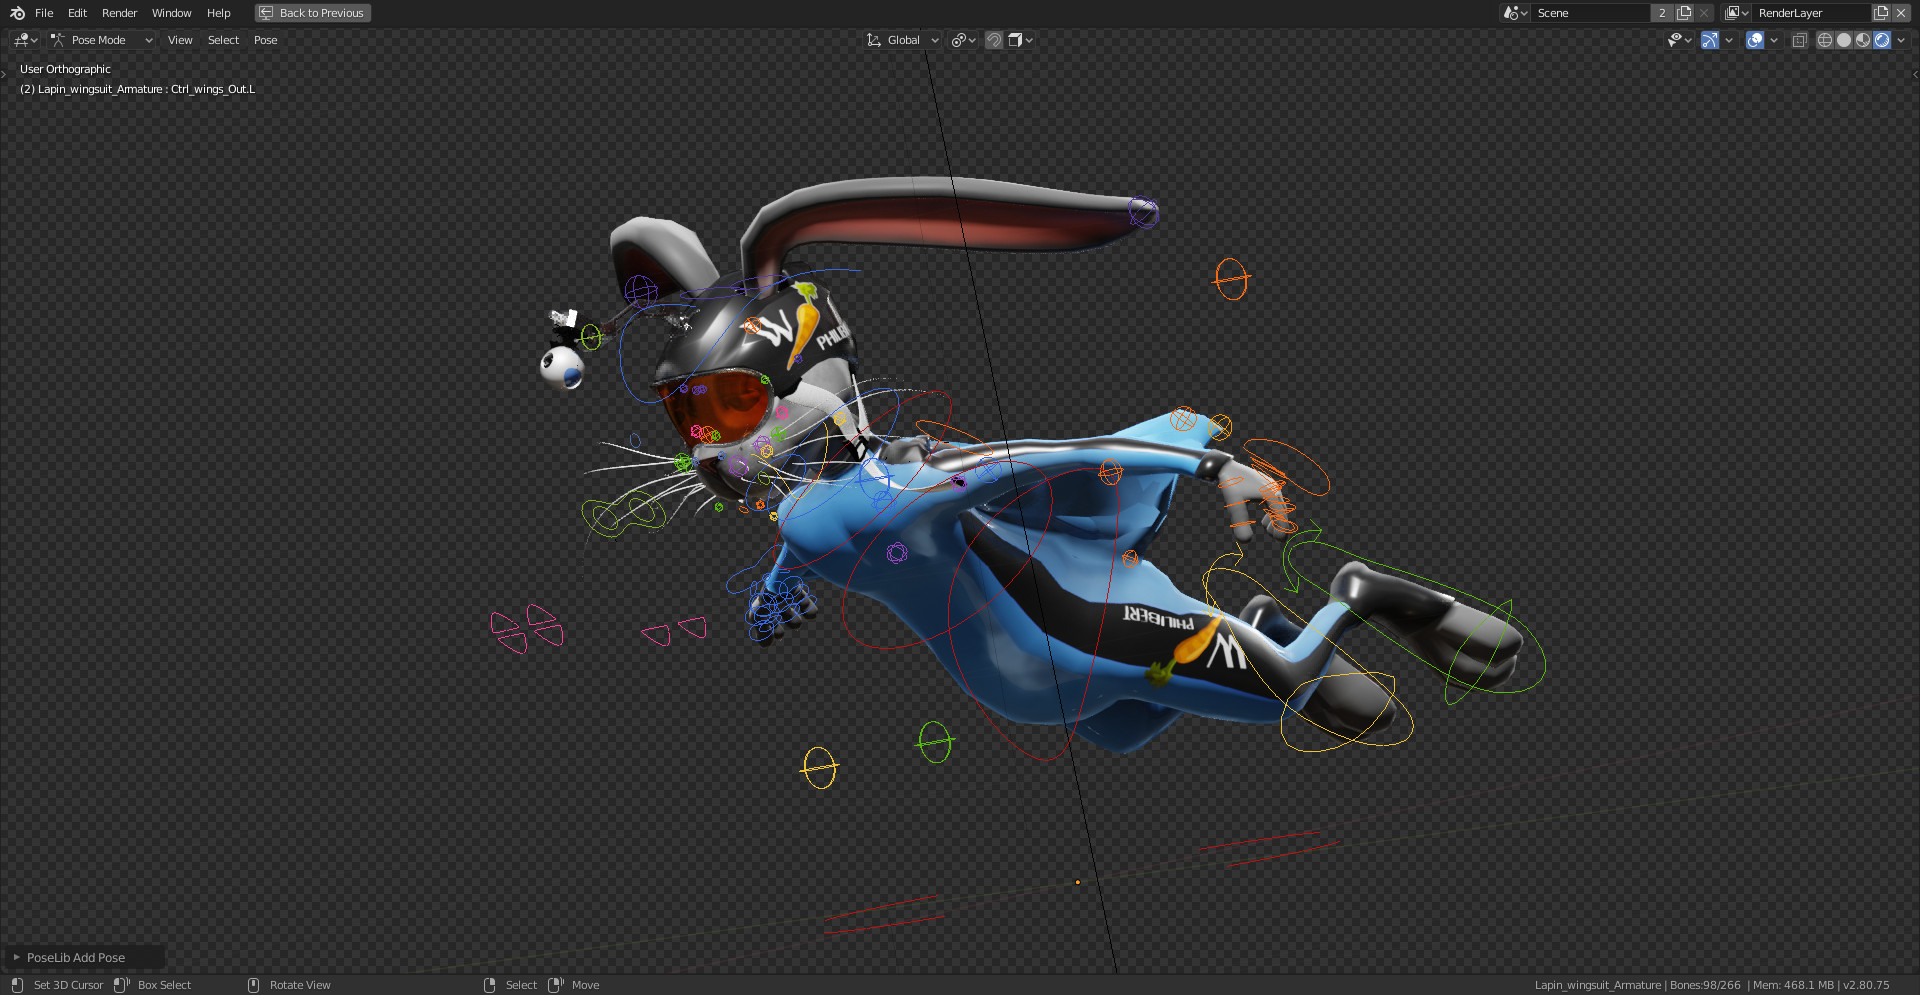Open the overlays options dropdown arrow
The height and width of the screenshot is (995, 1920).
pyautogui.click(x=1774, y=40)
